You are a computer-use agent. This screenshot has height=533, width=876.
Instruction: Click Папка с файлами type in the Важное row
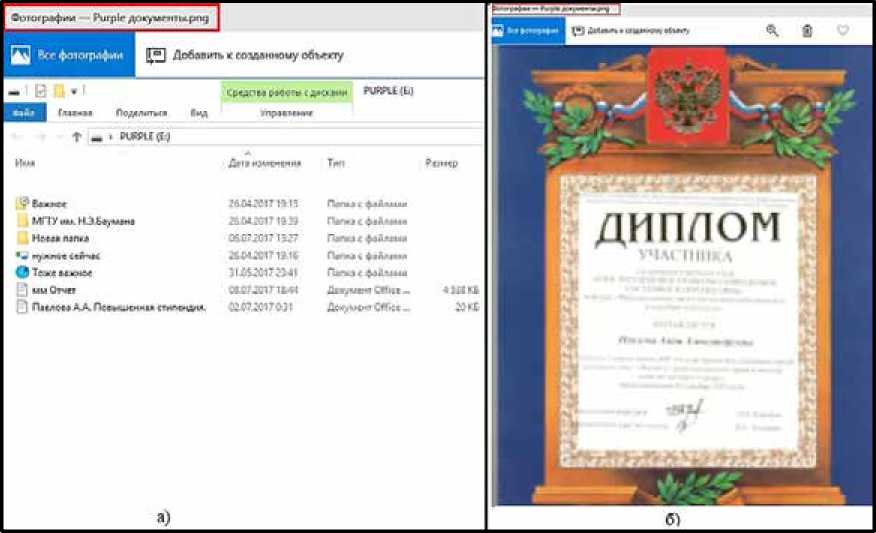coord(367,204)
